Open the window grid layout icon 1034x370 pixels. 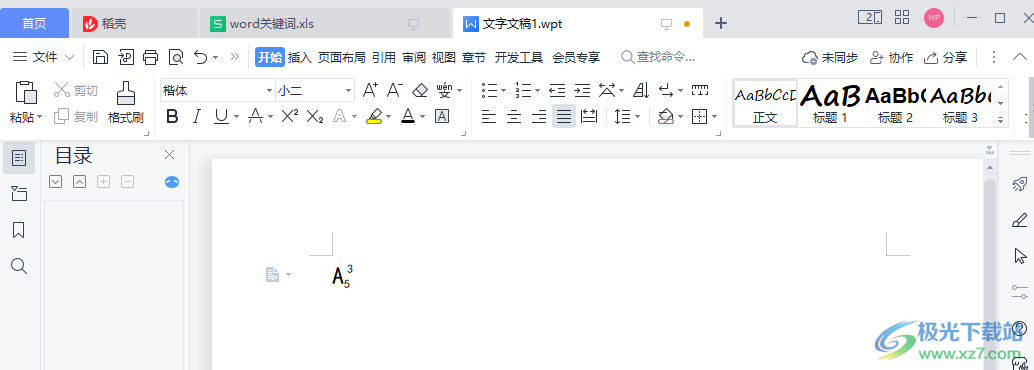902,18
